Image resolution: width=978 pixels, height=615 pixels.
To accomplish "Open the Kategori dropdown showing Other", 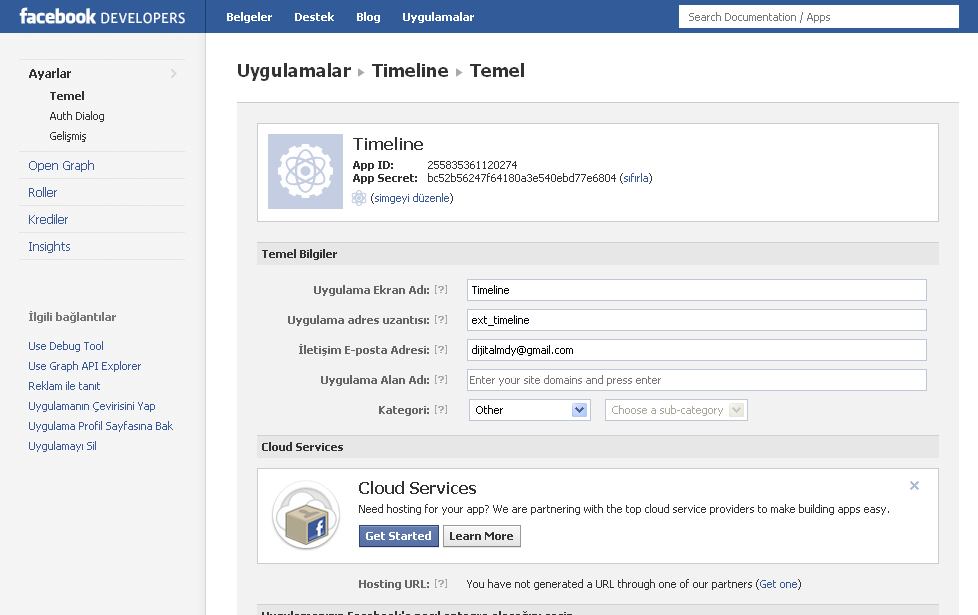I will [529, 410].
